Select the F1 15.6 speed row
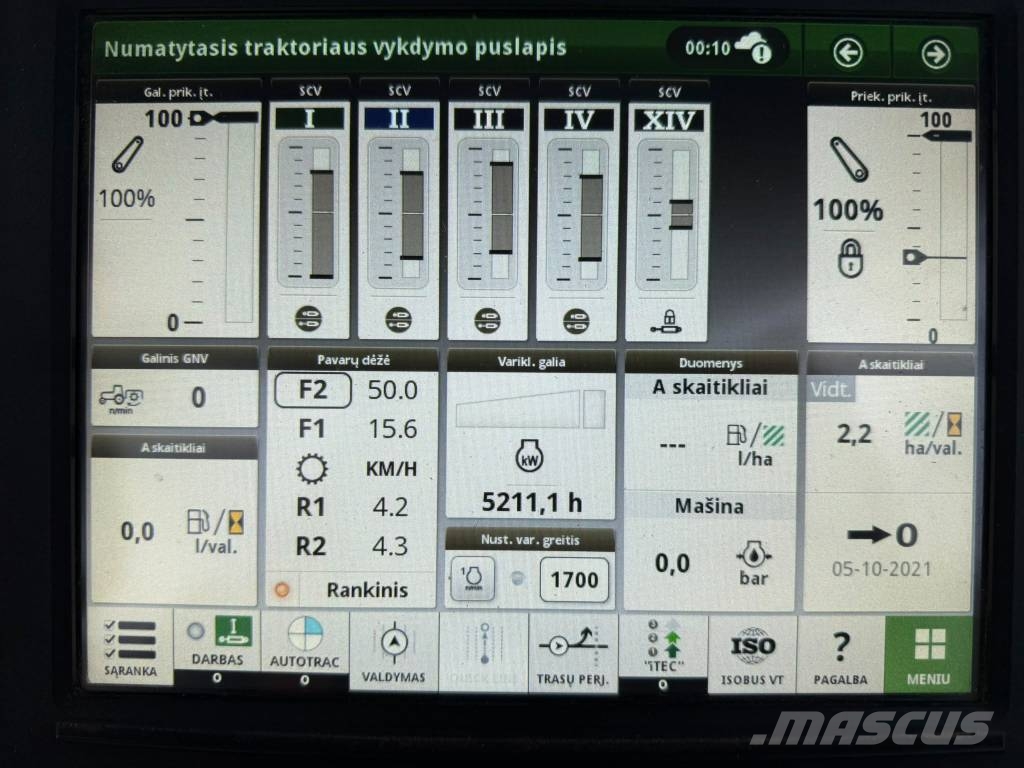The image size is (1024, 768). tap(356, 429)
